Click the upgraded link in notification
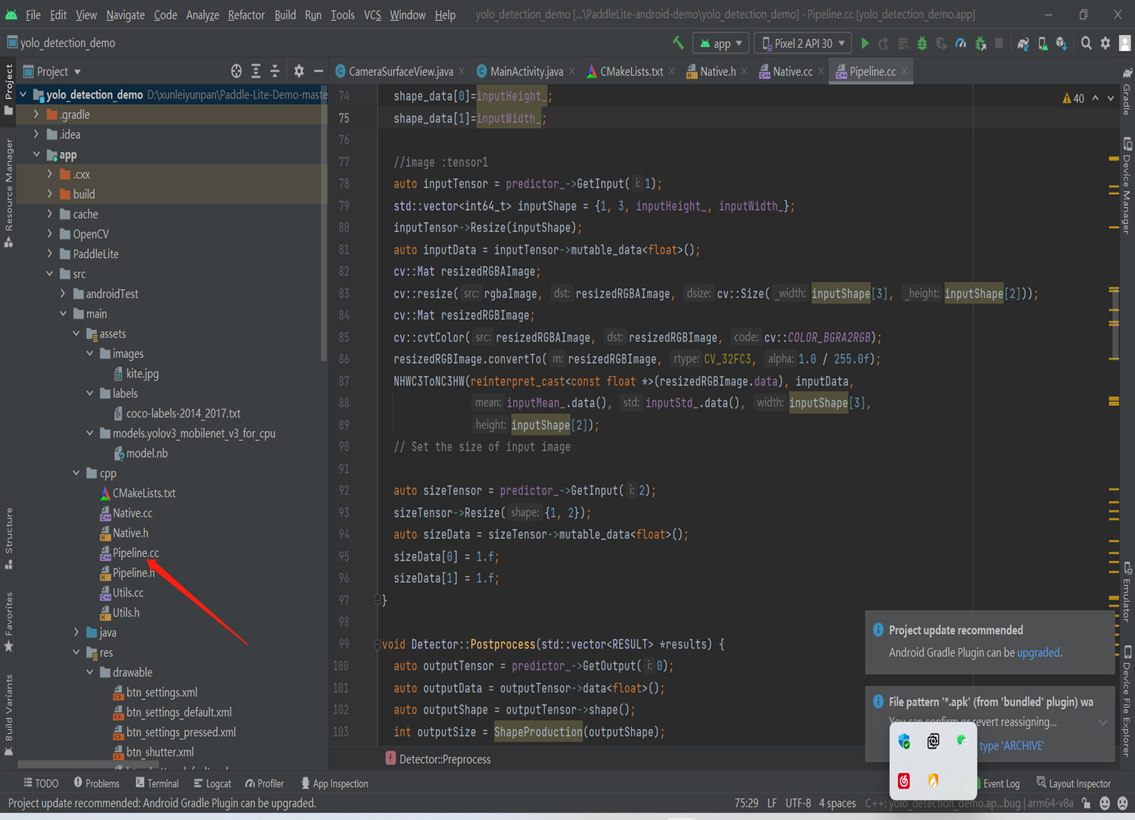This screenshot has width=1135, height=820. click(x=1038, y=652)
